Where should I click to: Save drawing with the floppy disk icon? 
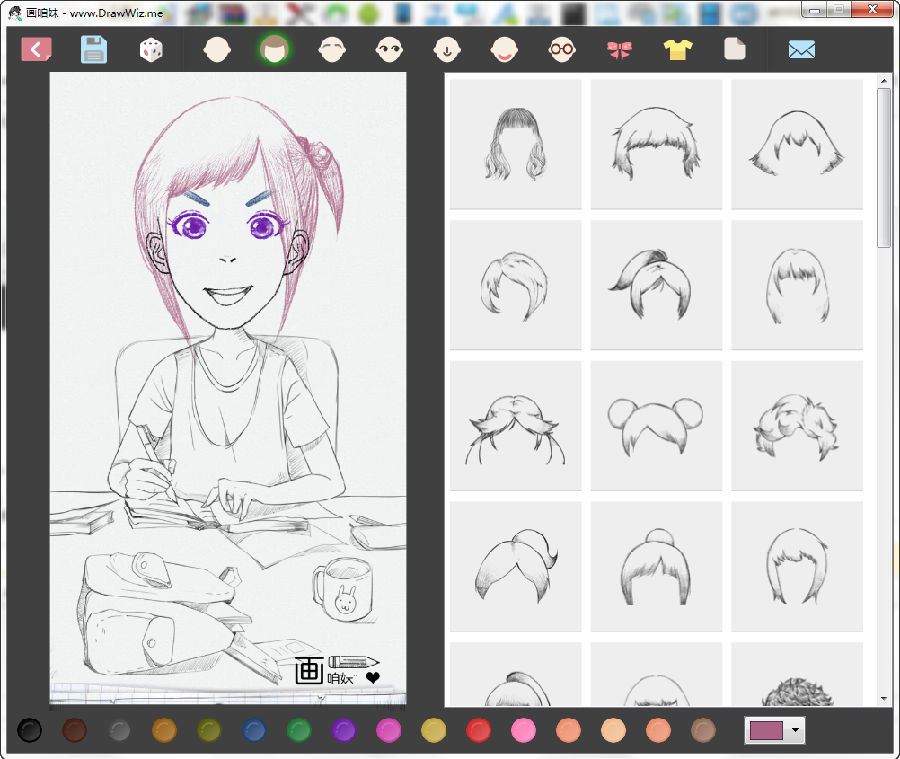tap(94, 49)
